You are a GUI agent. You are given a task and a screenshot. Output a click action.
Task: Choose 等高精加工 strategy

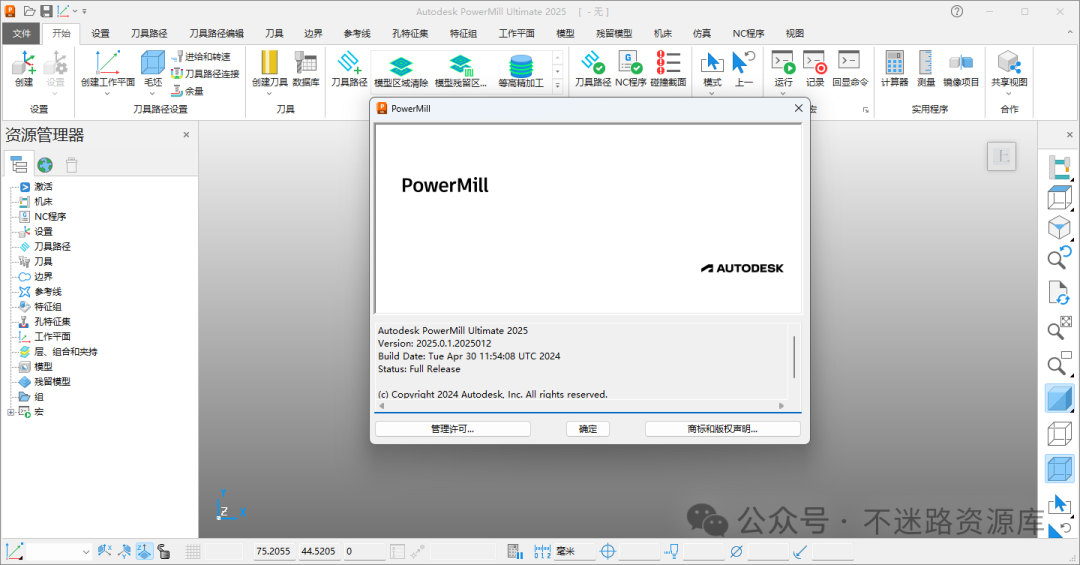521,72
